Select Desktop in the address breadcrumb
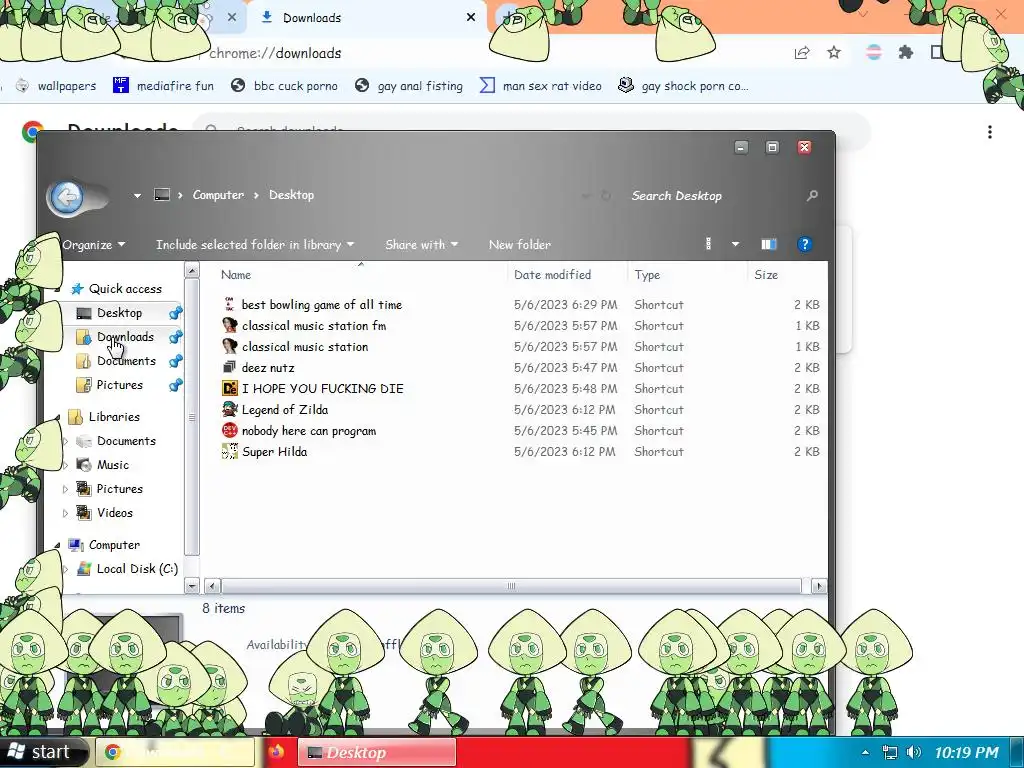Image resolution: width=1024 pixels, height=768 pixels. (x=291, y=195)
